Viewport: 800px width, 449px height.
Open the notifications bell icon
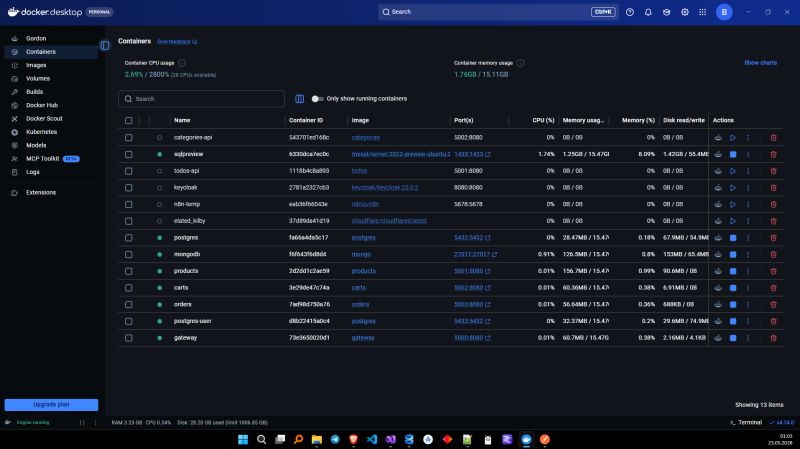coord(648,12)
